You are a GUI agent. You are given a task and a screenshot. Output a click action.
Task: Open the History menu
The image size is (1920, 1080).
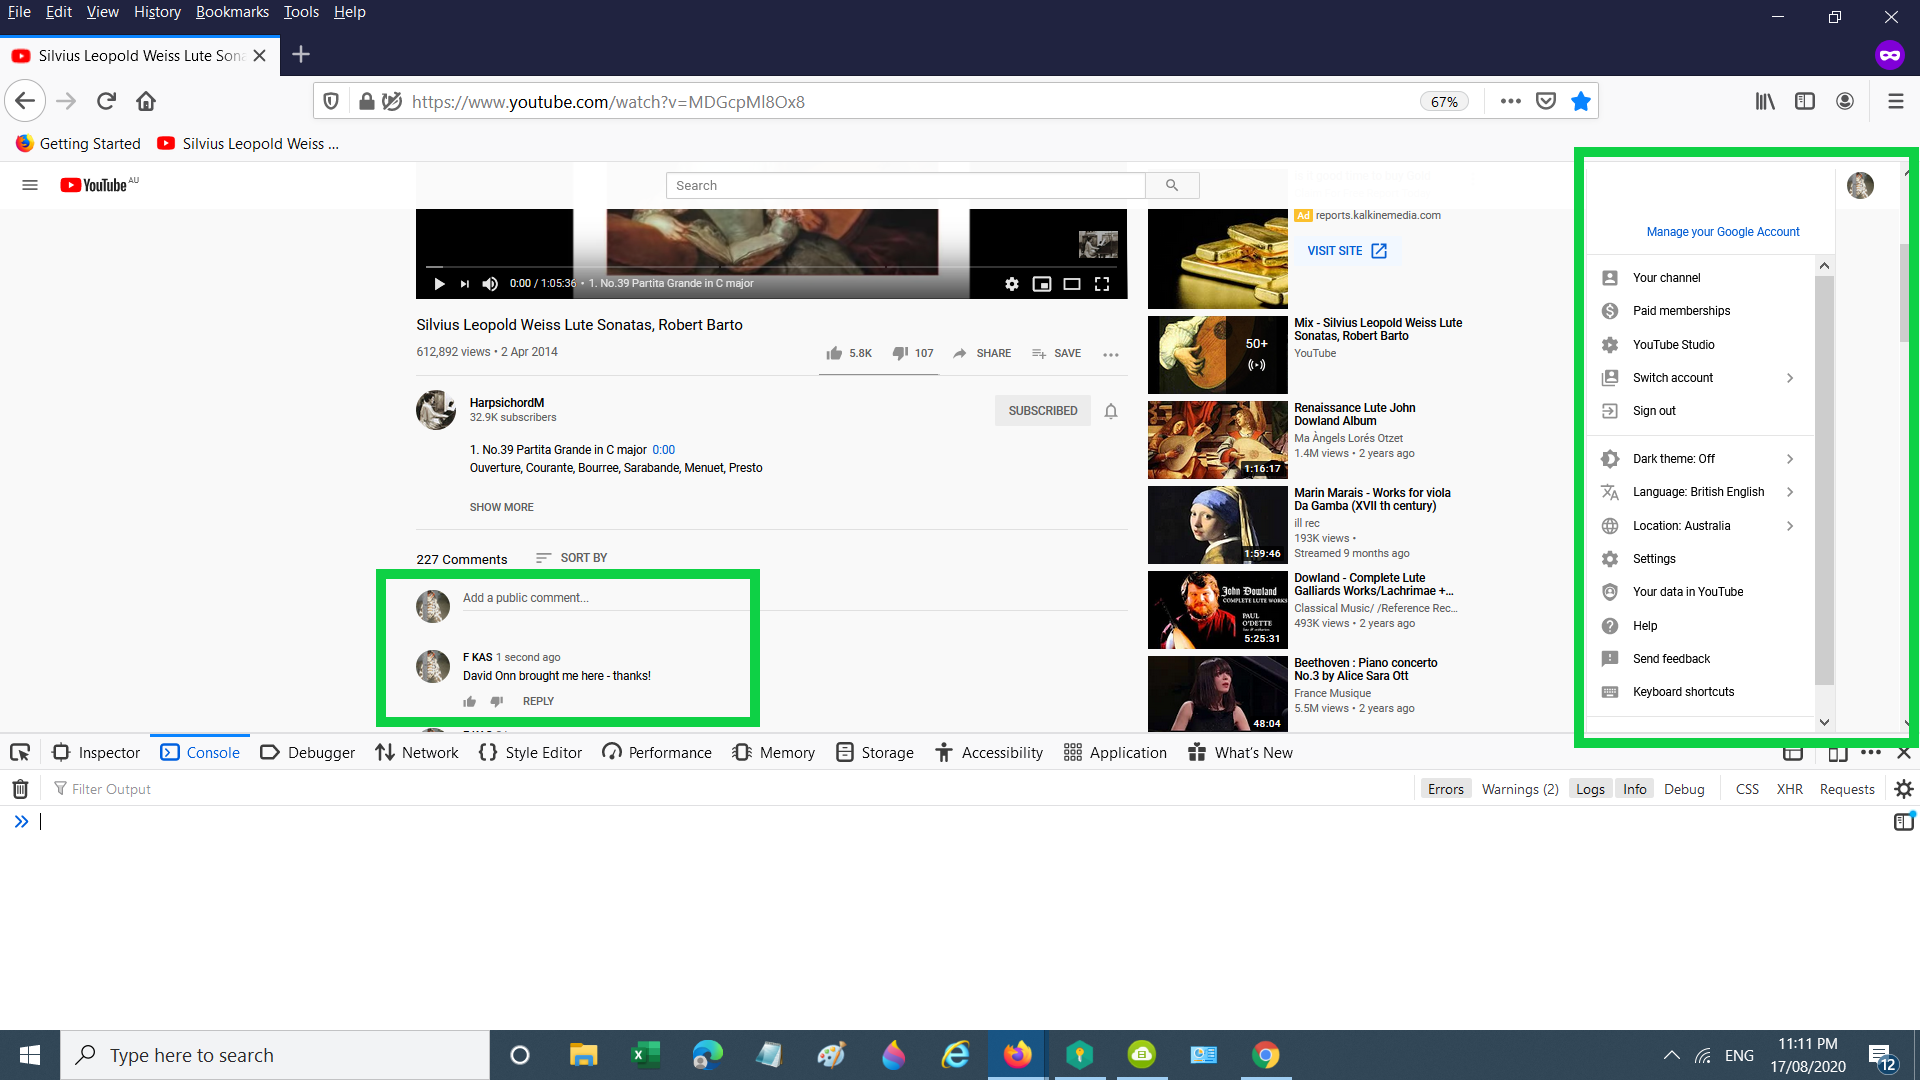tap(157, 12)
